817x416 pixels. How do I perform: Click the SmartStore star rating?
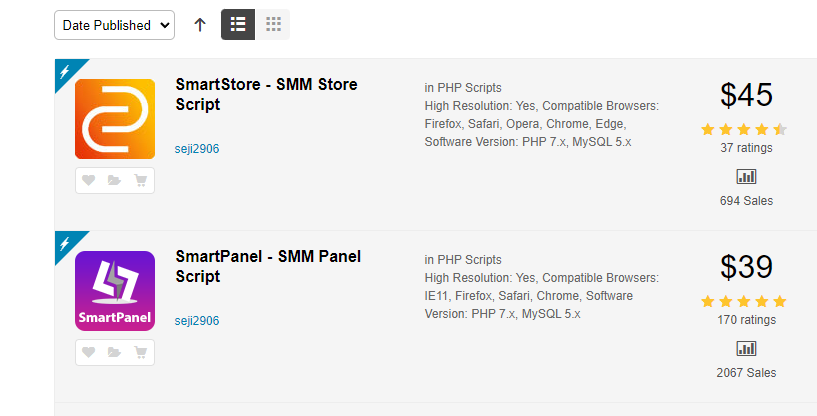[744, 129]
